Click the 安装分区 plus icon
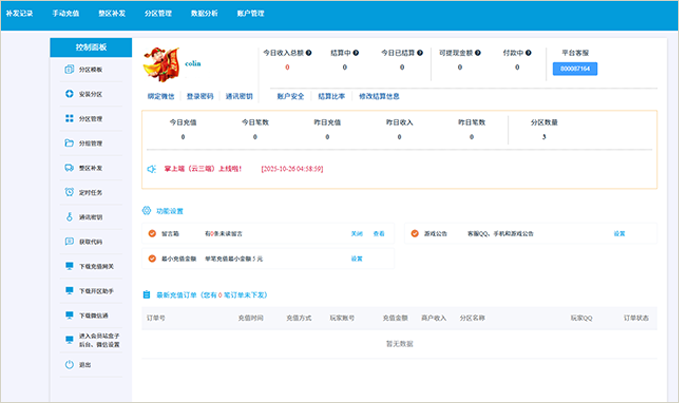 click(x=69, y=94)
